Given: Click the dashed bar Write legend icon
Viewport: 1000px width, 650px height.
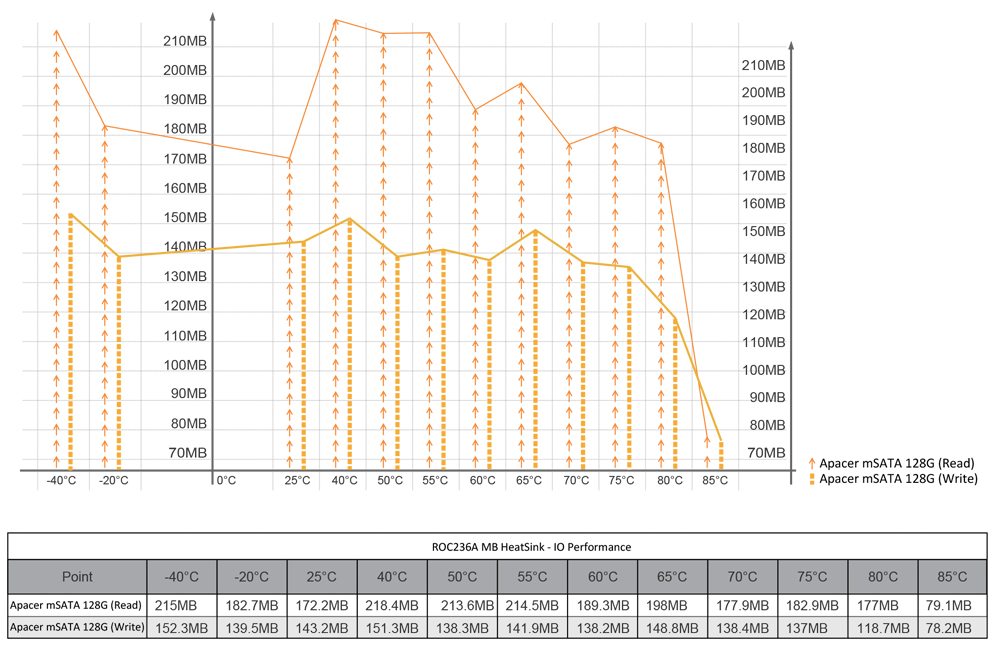Looking at the screenshot, I should point(811,479).
